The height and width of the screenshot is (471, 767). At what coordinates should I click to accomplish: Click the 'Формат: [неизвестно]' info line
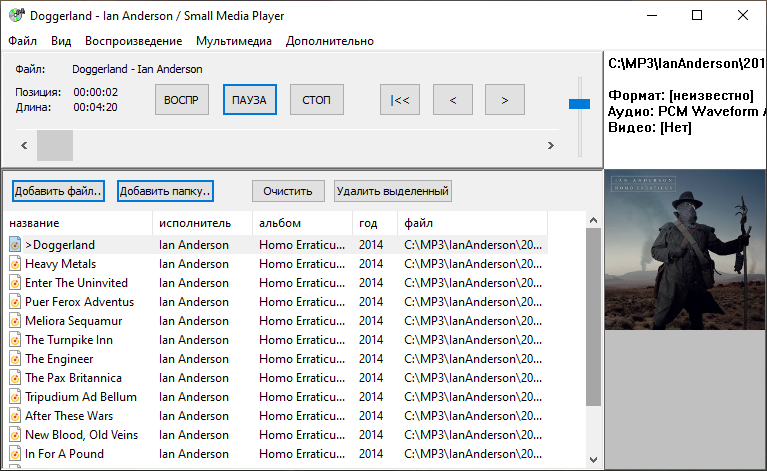681,95
